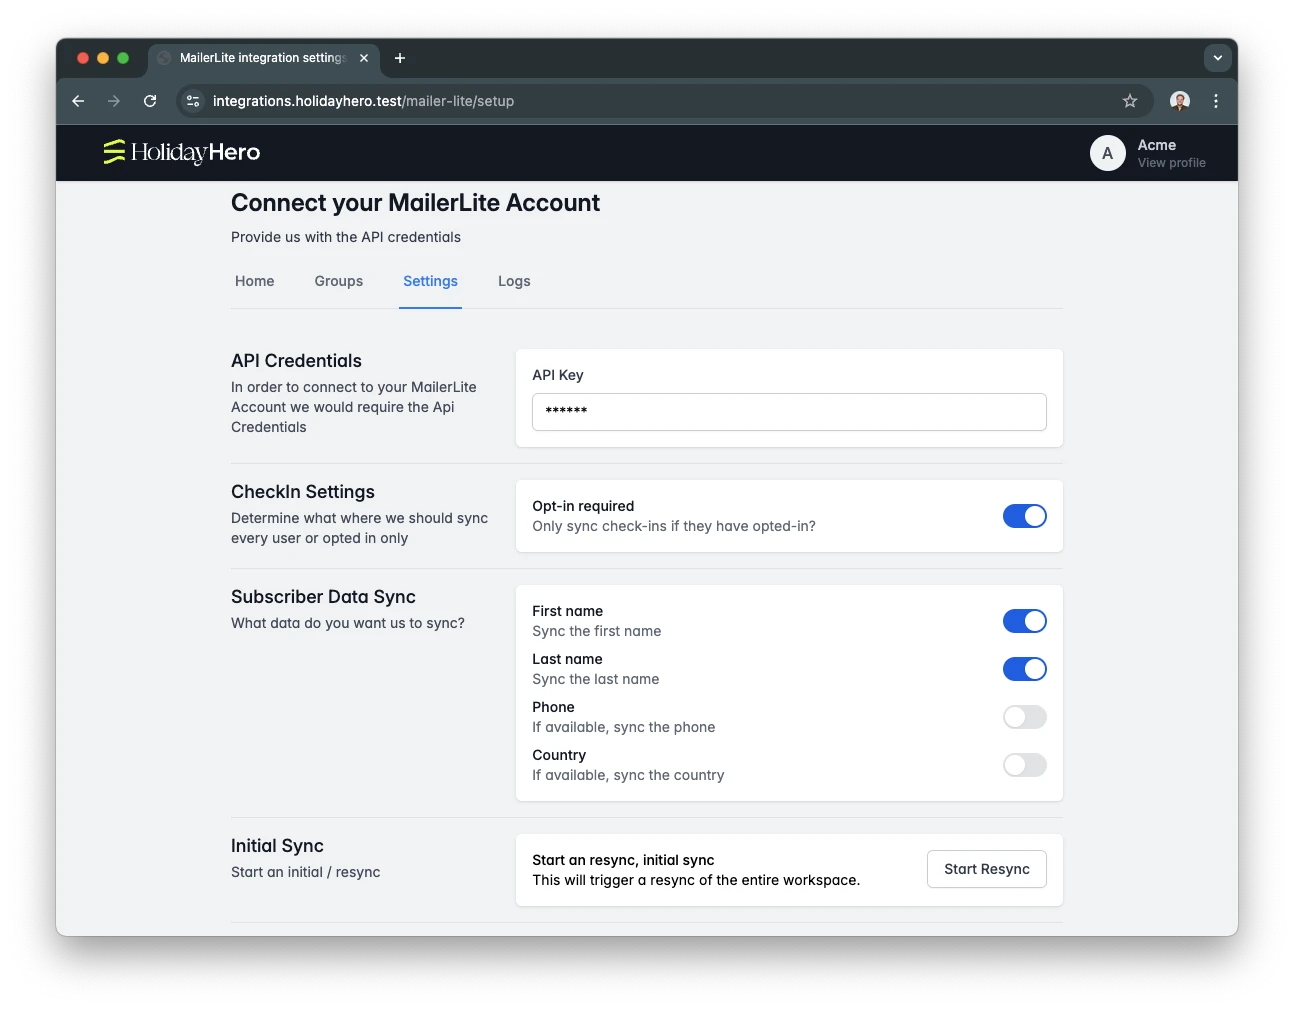Open the Chrome profile avatar
Screen dimensions: 1294x1010
click(1180, 101)
